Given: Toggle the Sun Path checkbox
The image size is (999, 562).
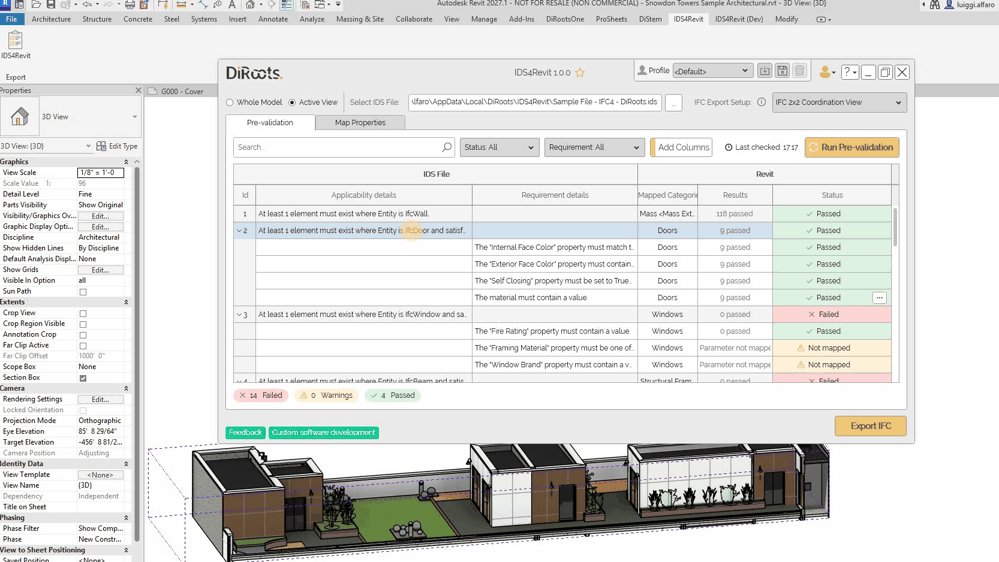Looking at the screenshot, I should pos(83,292).
